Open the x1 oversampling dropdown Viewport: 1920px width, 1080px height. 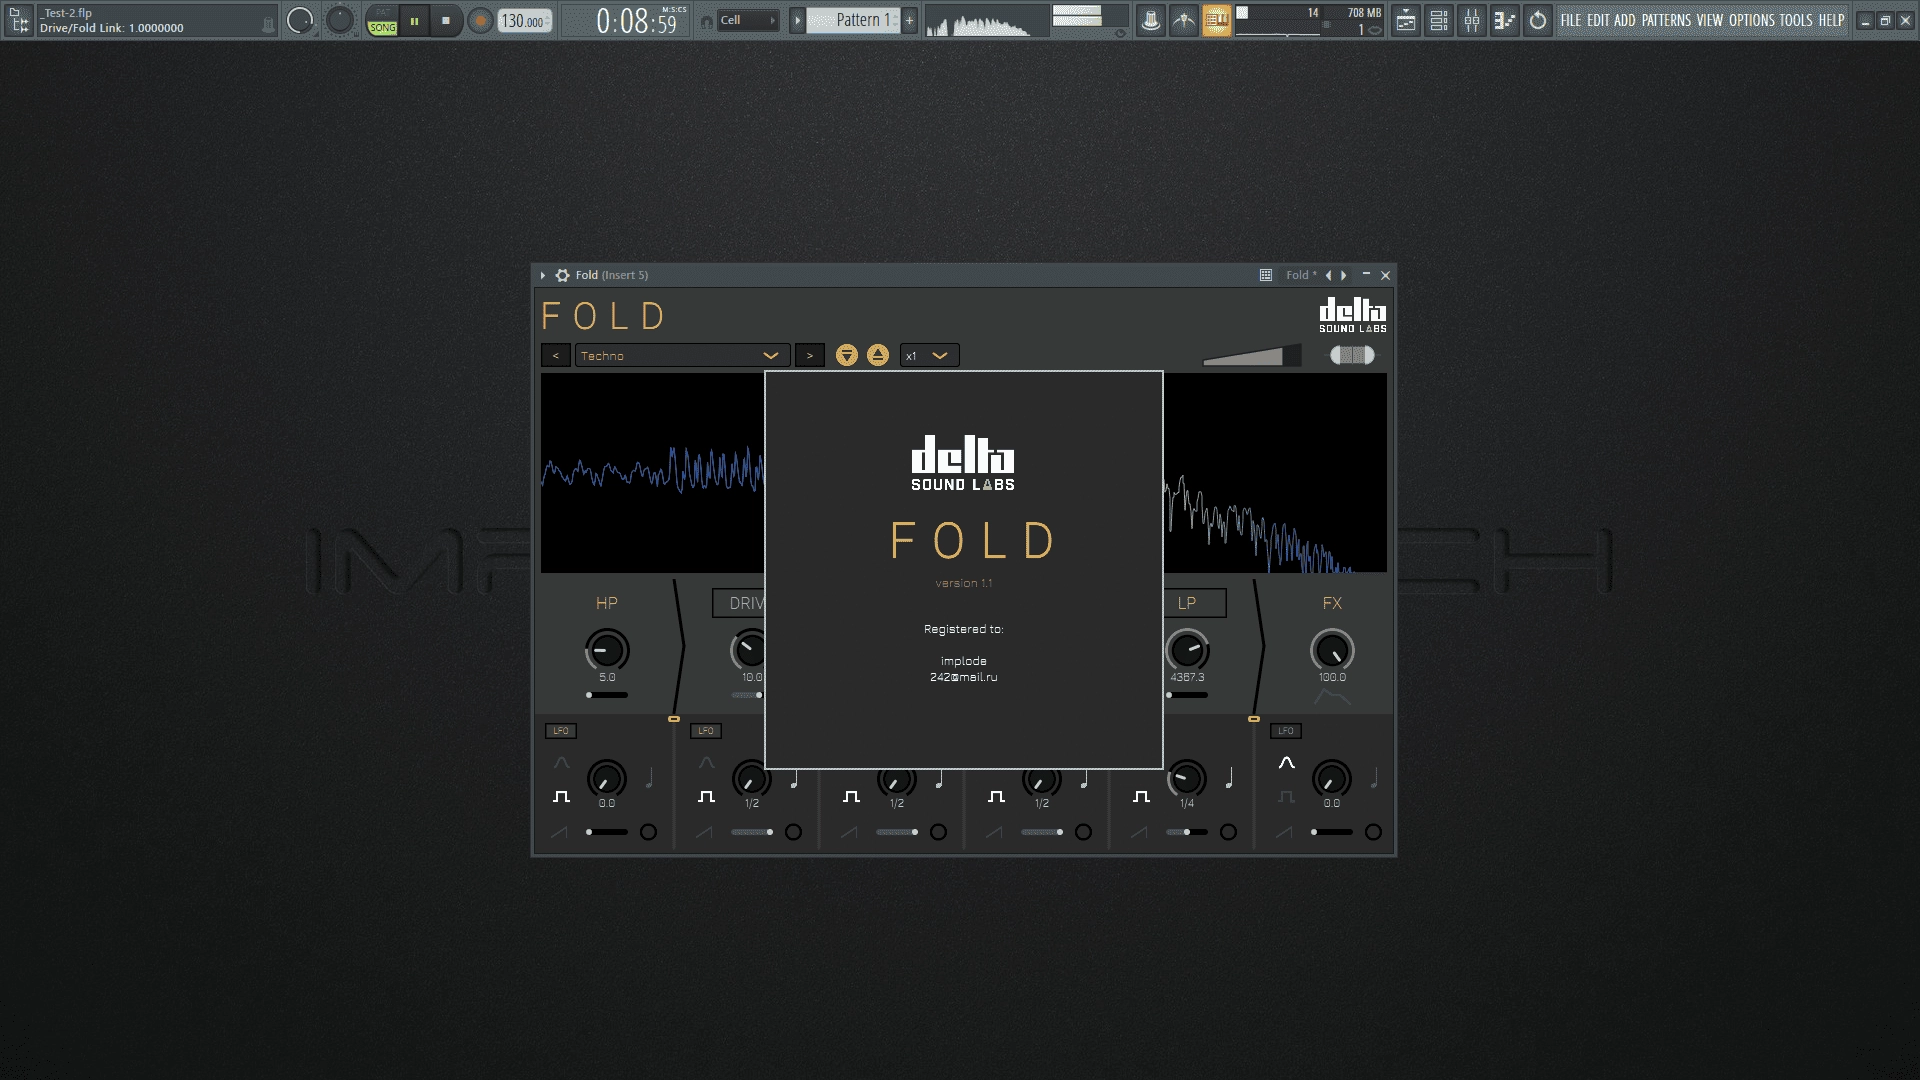tap(929, 355)
